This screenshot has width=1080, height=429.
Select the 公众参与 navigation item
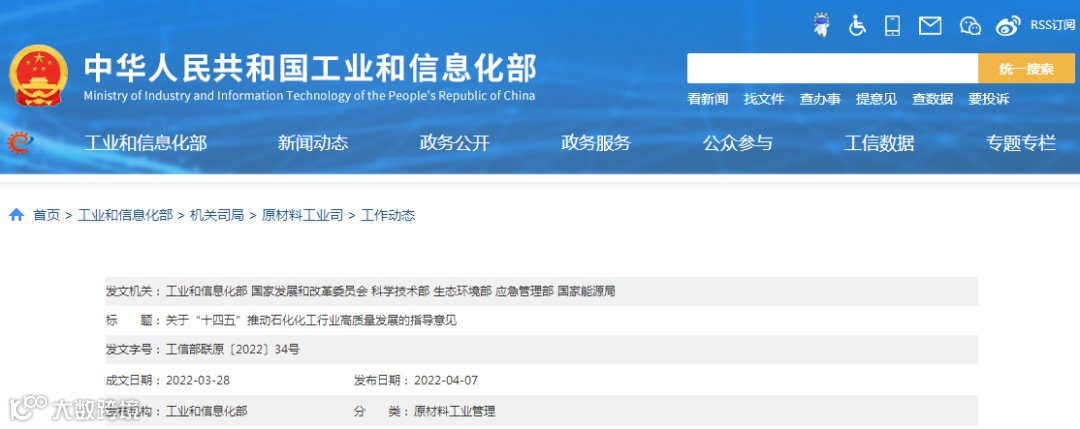pyautogui.click(x=738, y=143)
